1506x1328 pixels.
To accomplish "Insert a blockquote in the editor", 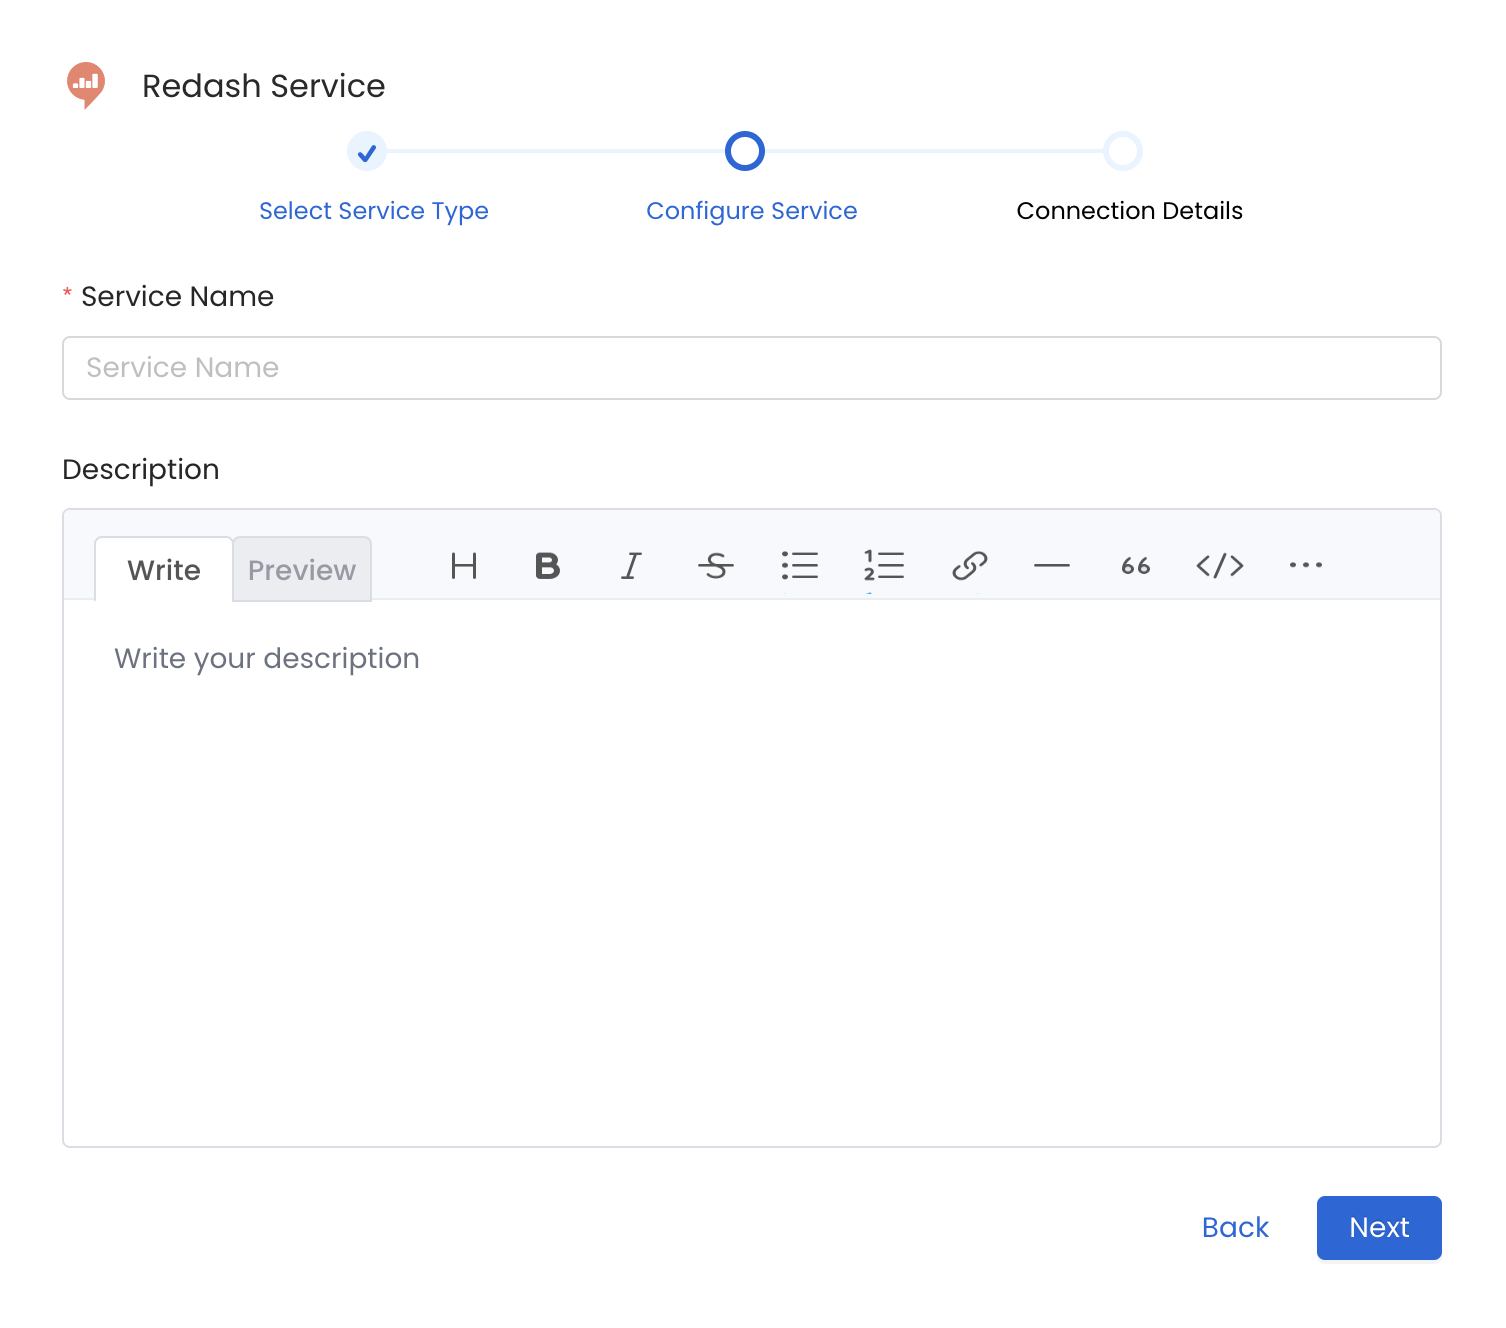I will pyautogui.click(x=1136, y=566).
